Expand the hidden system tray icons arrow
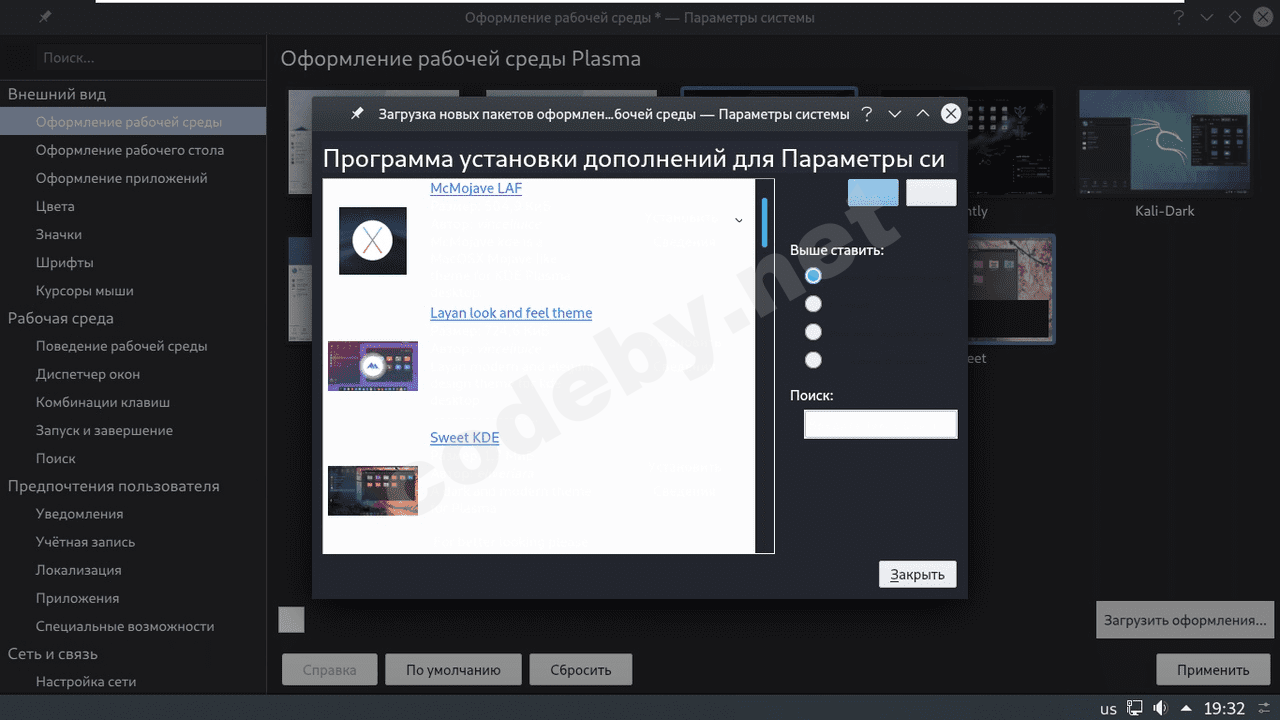 pyautogui.click(x=1185, y=707)
